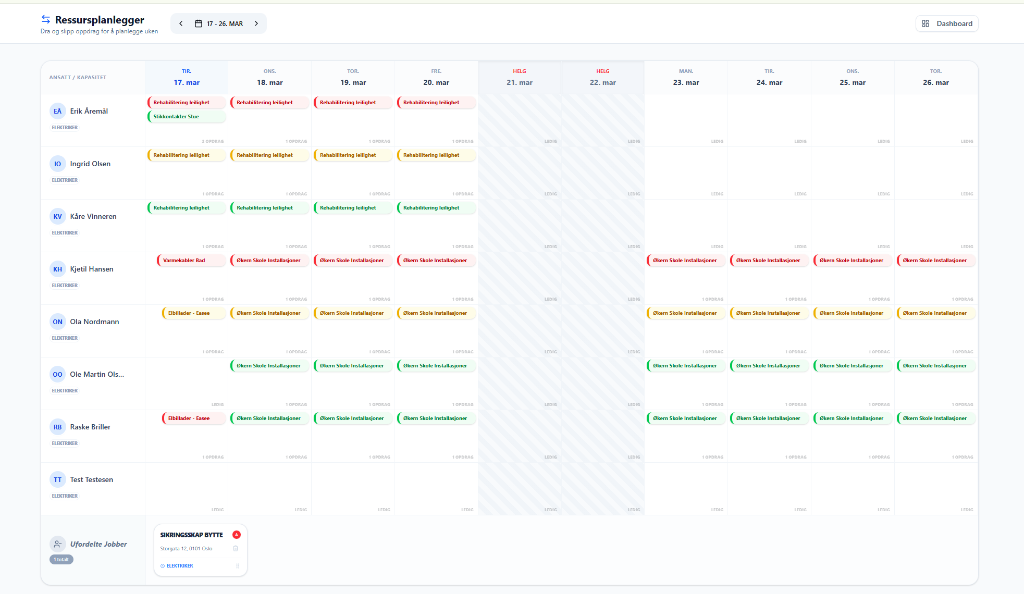Click the Ufordelte Jobber person icon
Viewport: 1024px width, 594px height.
click(57, 543)
